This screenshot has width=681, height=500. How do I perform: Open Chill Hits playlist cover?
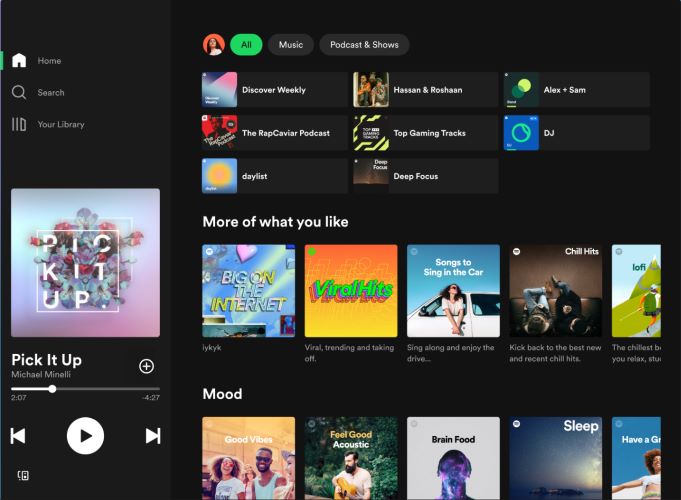[x=556, y=291]
